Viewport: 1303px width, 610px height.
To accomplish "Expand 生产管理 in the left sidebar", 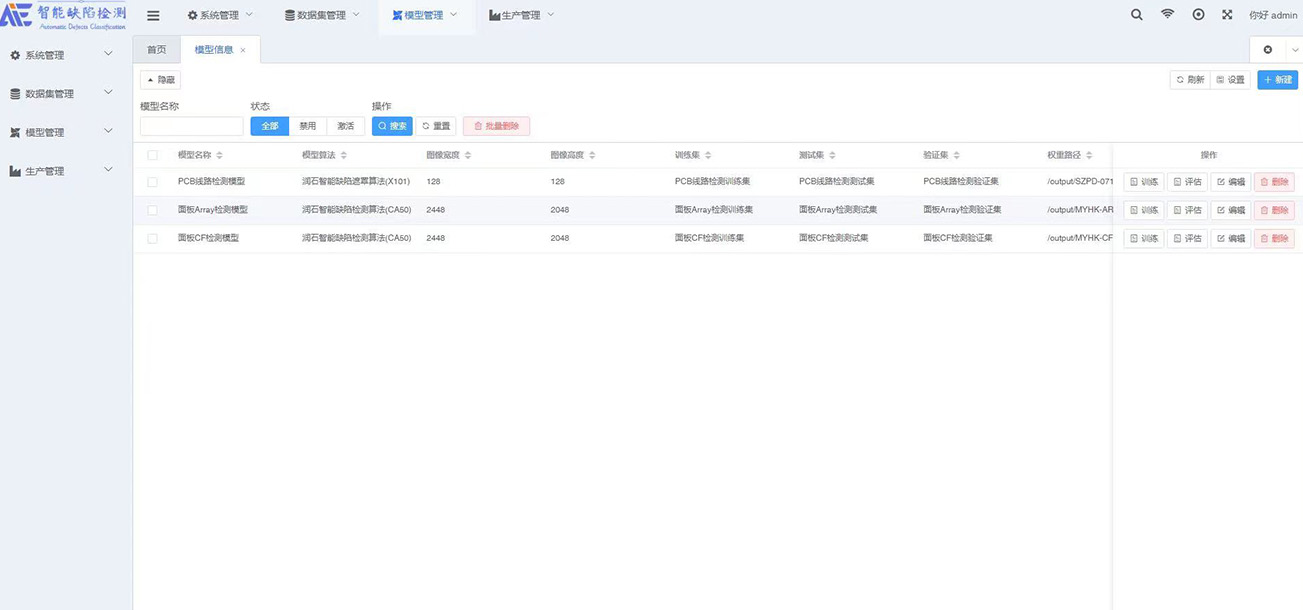I will coord(60,171).
